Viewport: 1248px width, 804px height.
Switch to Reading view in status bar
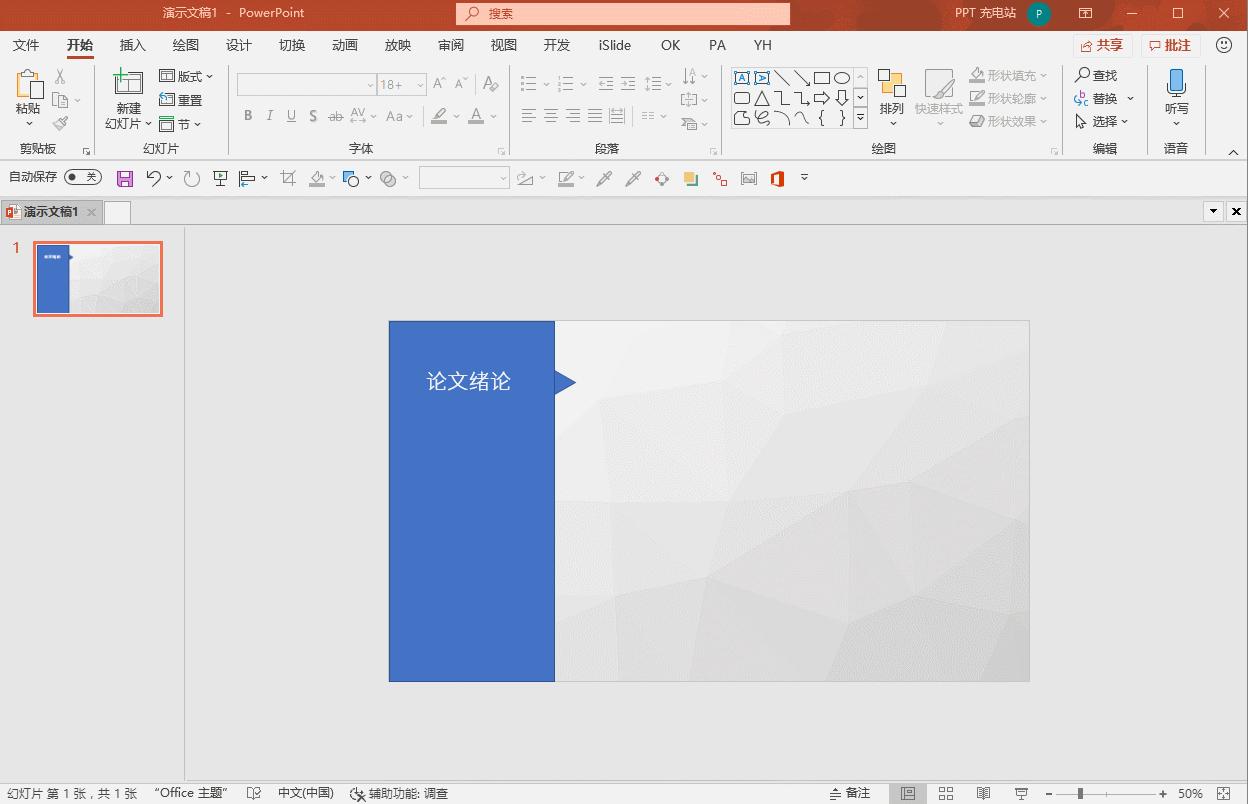tap(983, 793)
